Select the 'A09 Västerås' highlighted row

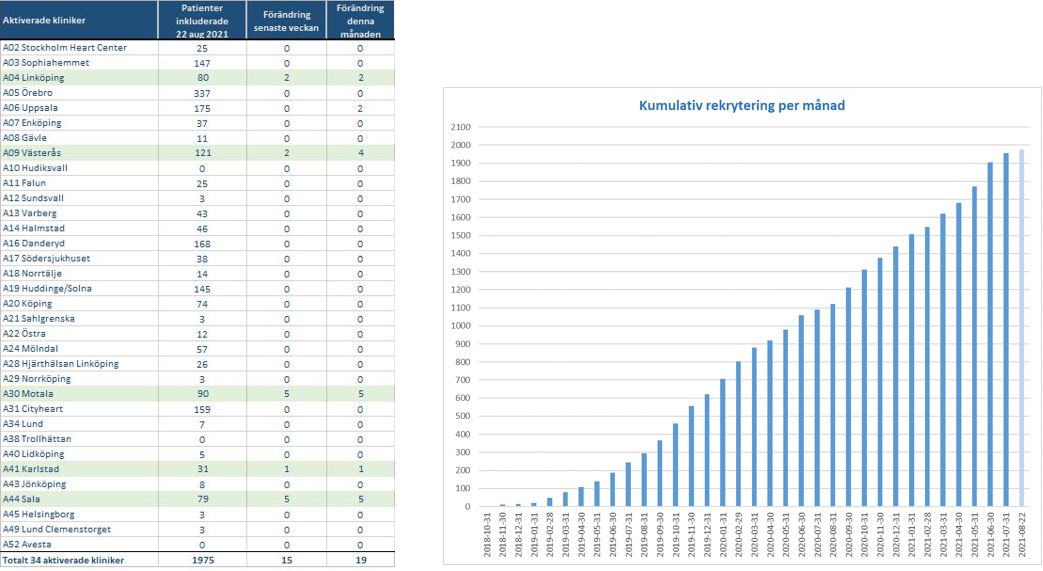point(197,153)
